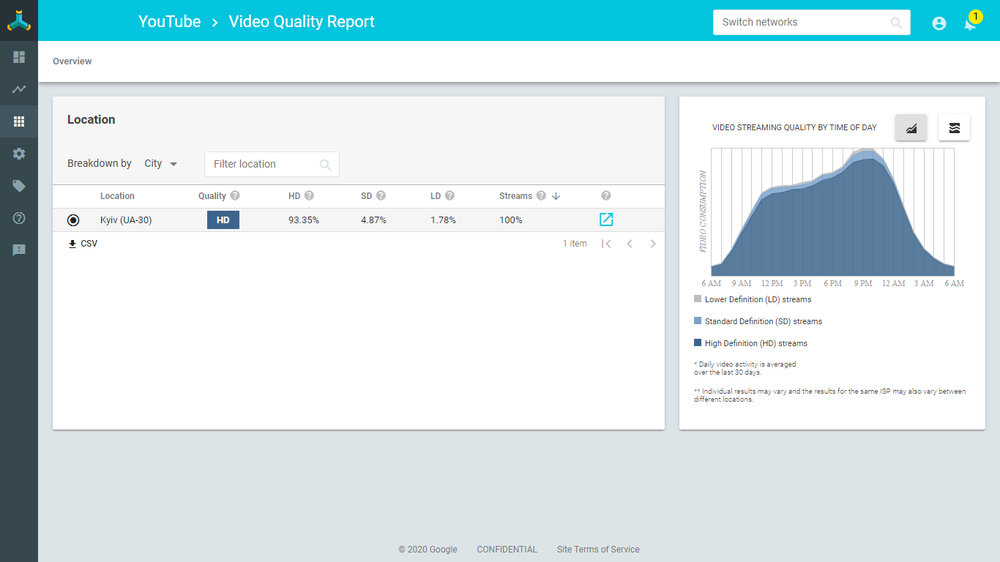The image size is (1000, 562).
Task: Switch to the Overview tab
Action: (x=72, y=62)
